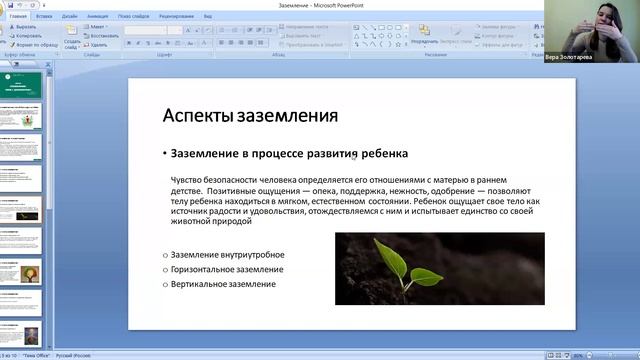Image resolution: width=640 pixels, height=360 pixels.
Task: Click the increase font size icon
Action: 188,31
